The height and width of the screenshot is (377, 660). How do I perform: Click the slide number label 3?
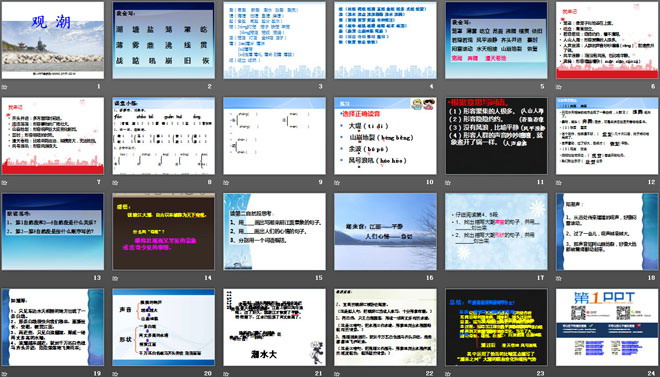pos(320,87)
